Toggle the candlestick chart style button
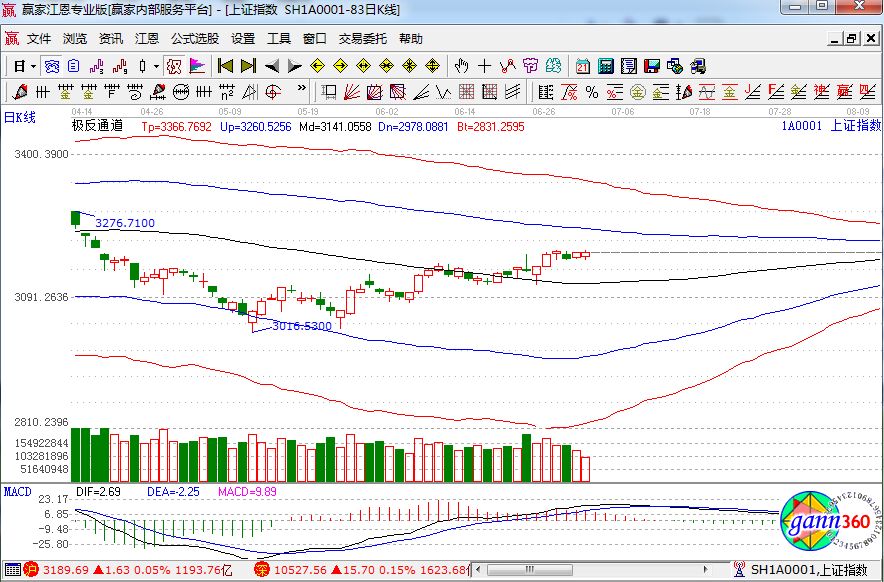 click(142, 66)
